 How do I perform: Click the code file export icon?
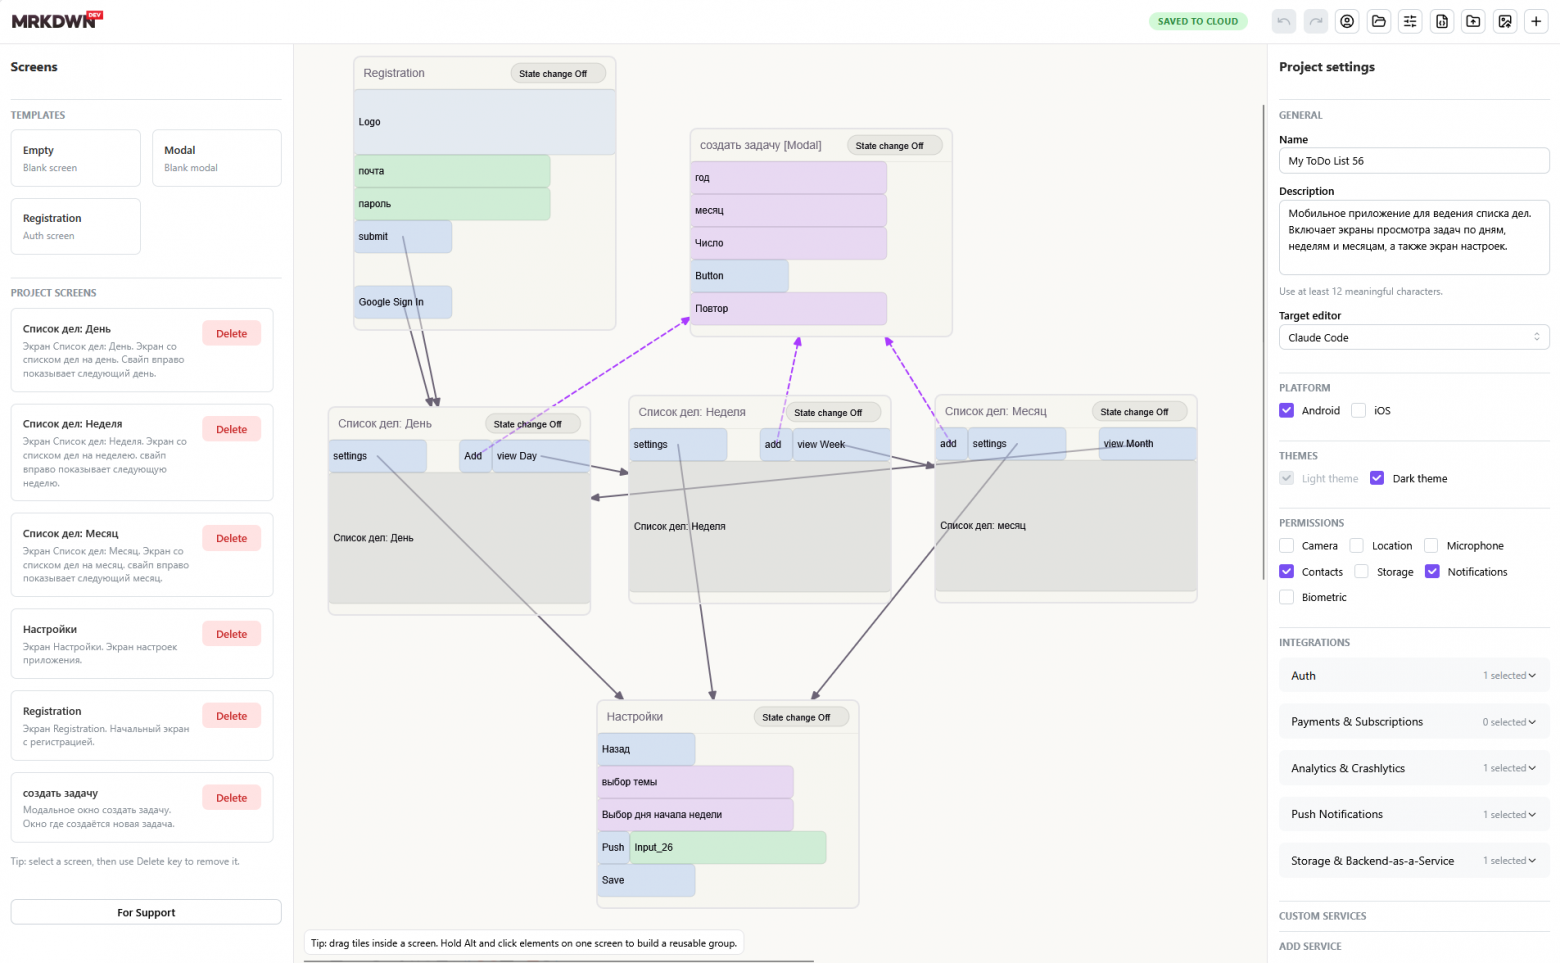click(1442, 21)
